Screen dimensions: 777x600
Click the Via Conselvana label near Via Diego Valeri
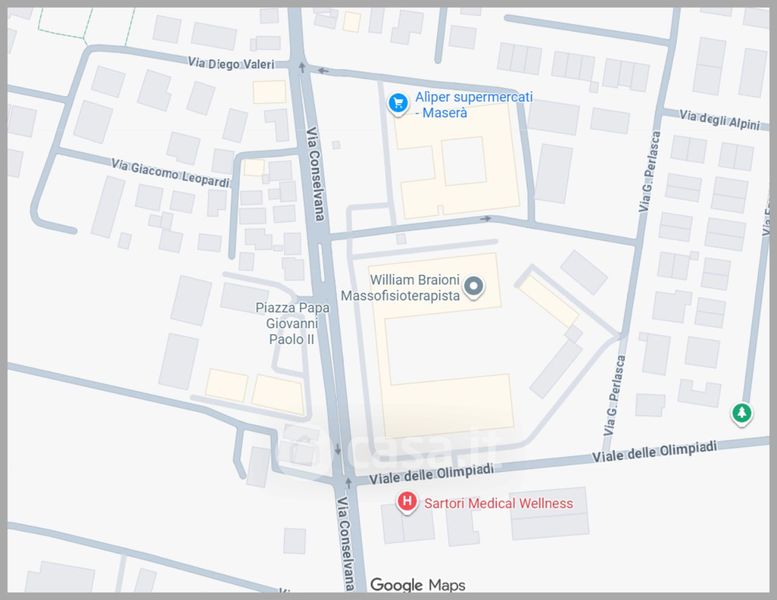click(x=316, y=174)
